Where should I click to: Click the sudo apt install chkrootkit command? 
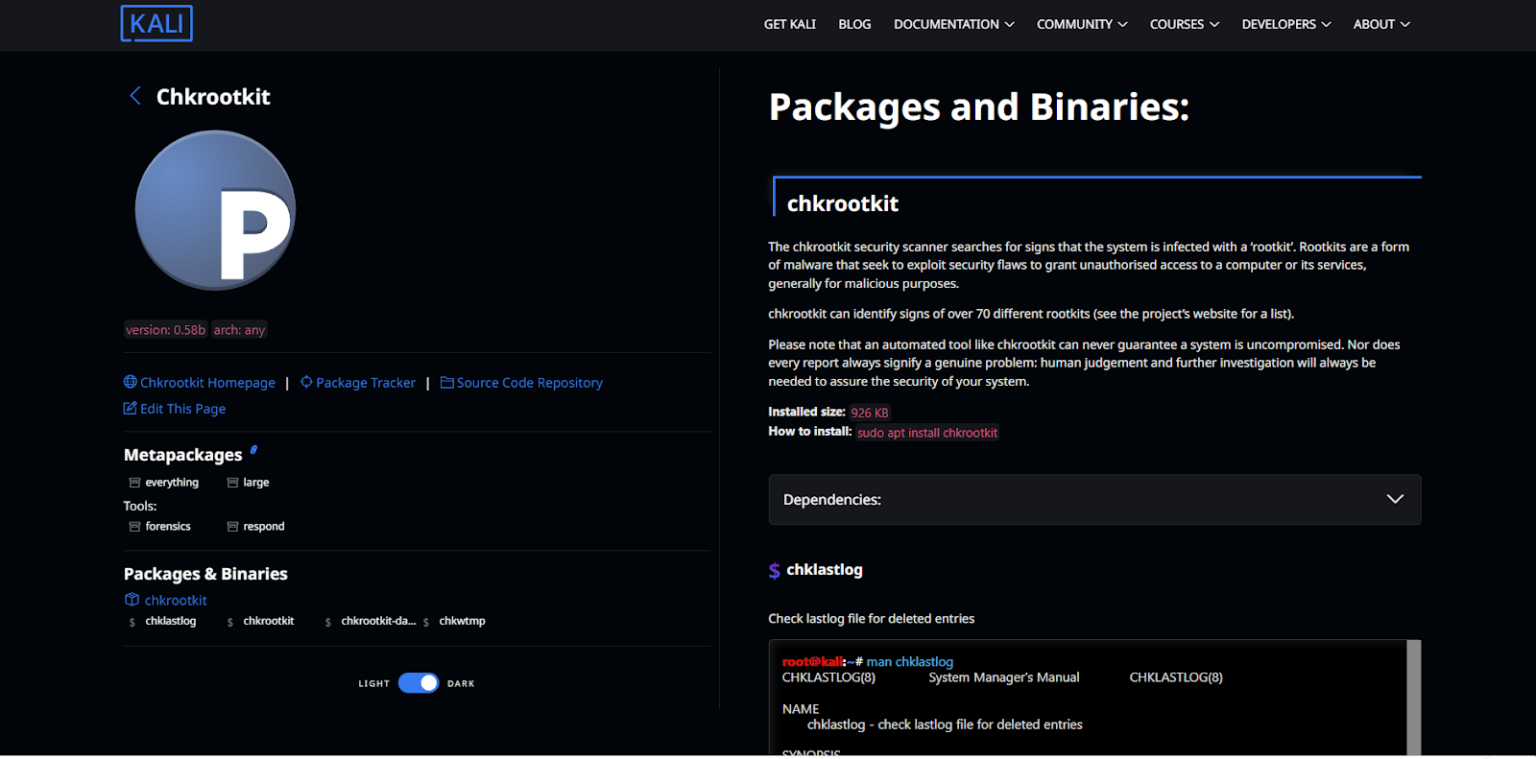click(927, 433)
